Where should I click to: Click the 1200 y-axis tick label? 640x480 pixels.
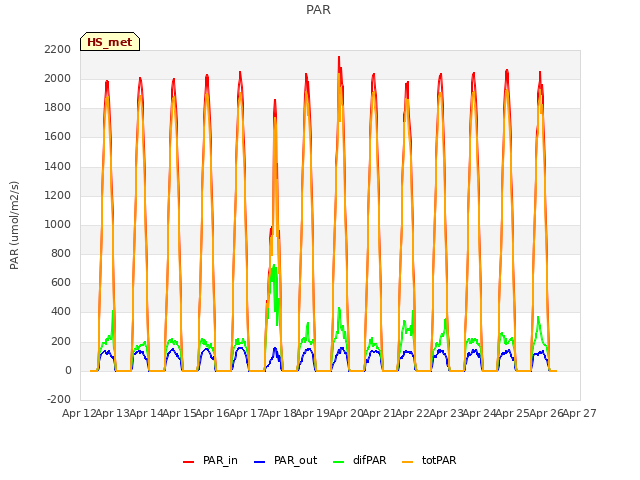click(58, 196)
